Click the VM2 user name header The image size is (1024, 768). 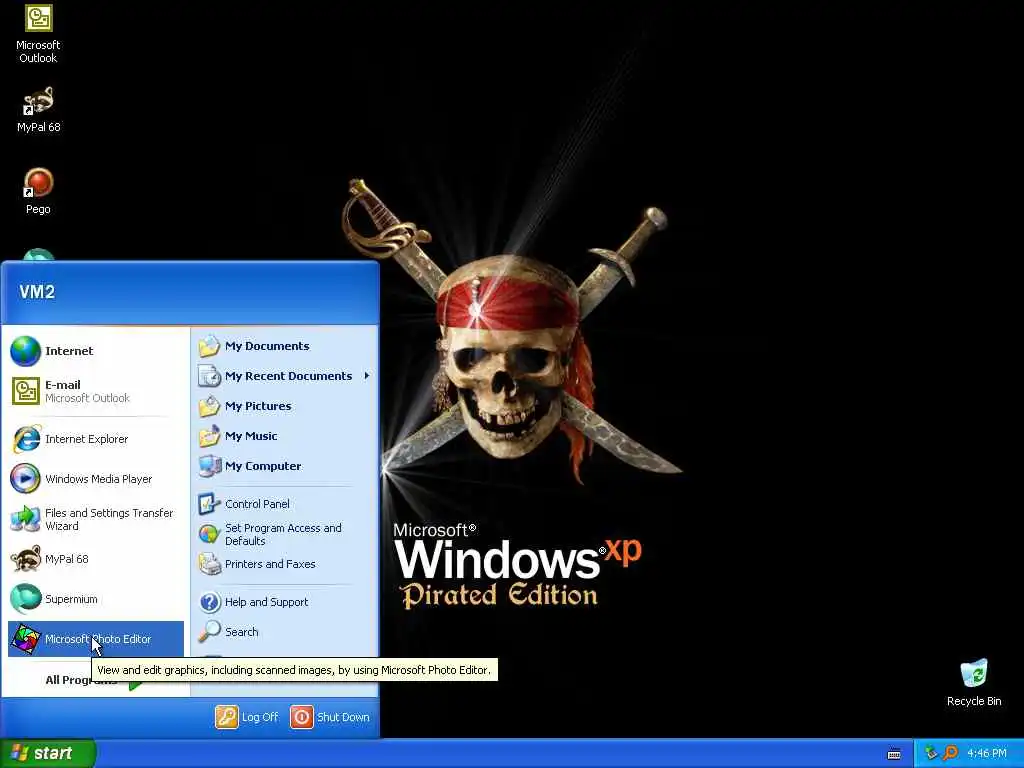[37, 292]
